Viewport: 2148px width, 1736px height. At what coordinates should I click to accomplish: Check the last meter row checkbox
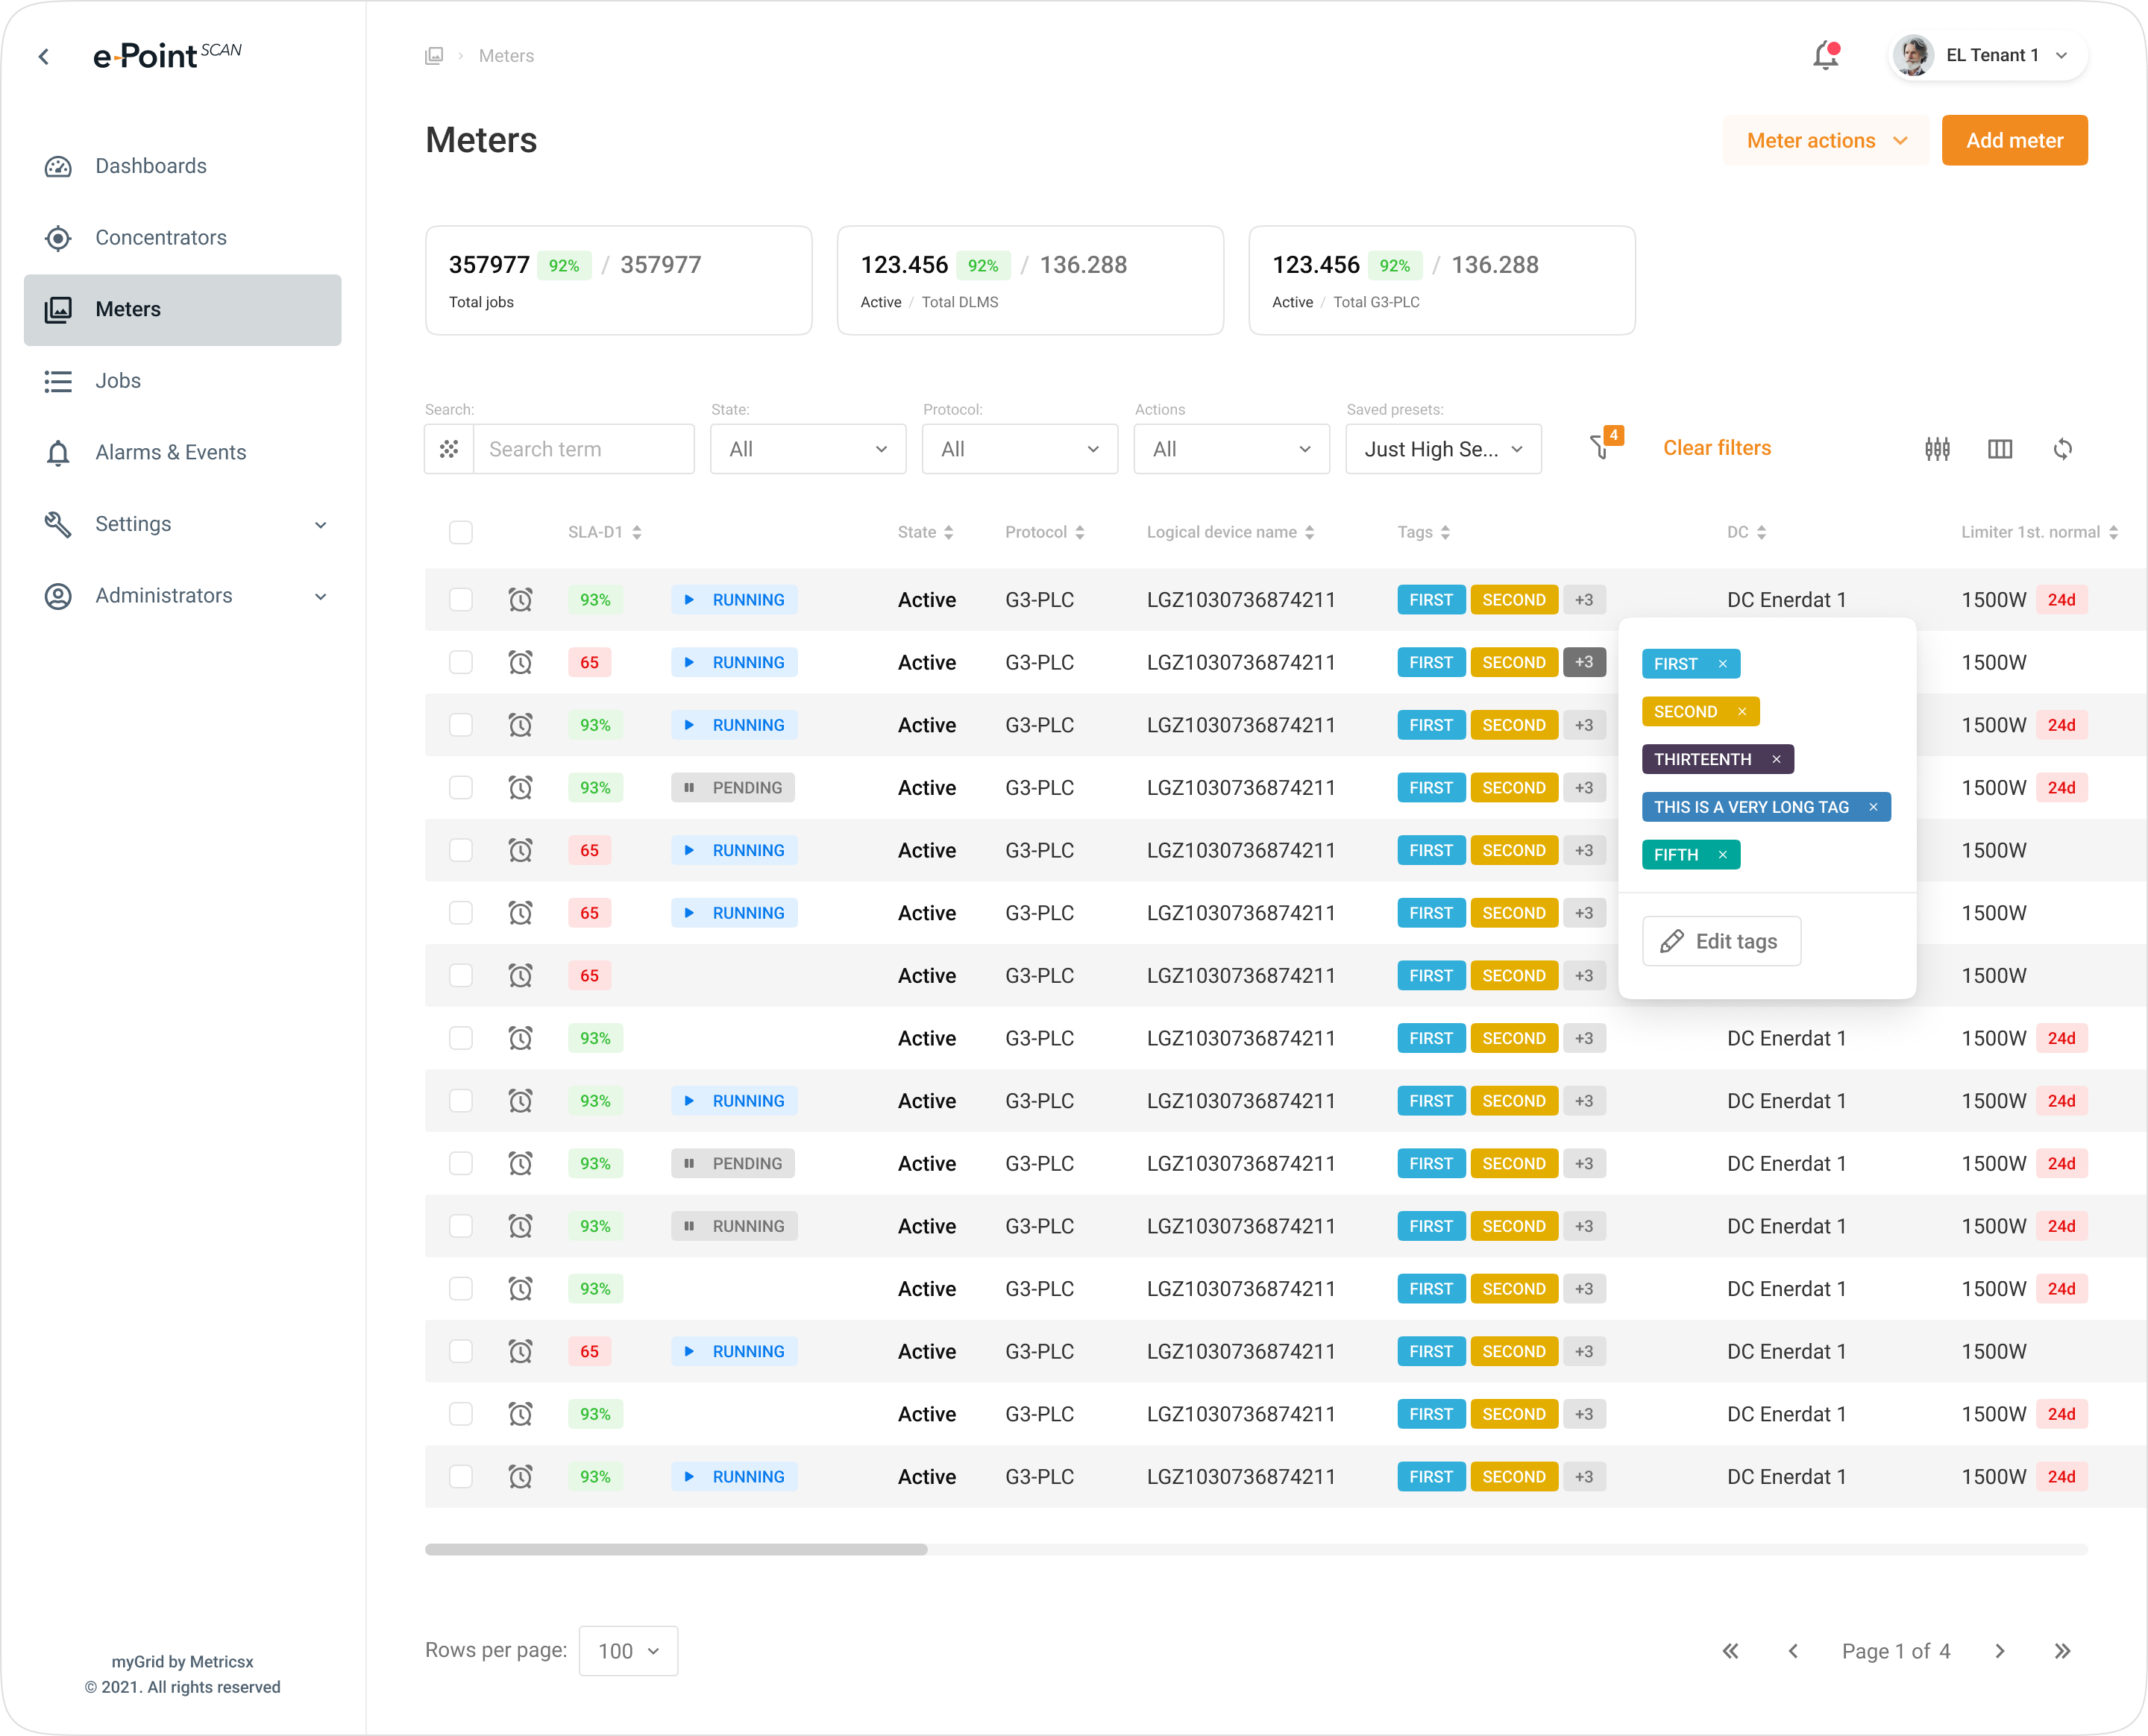point(461,1477)
